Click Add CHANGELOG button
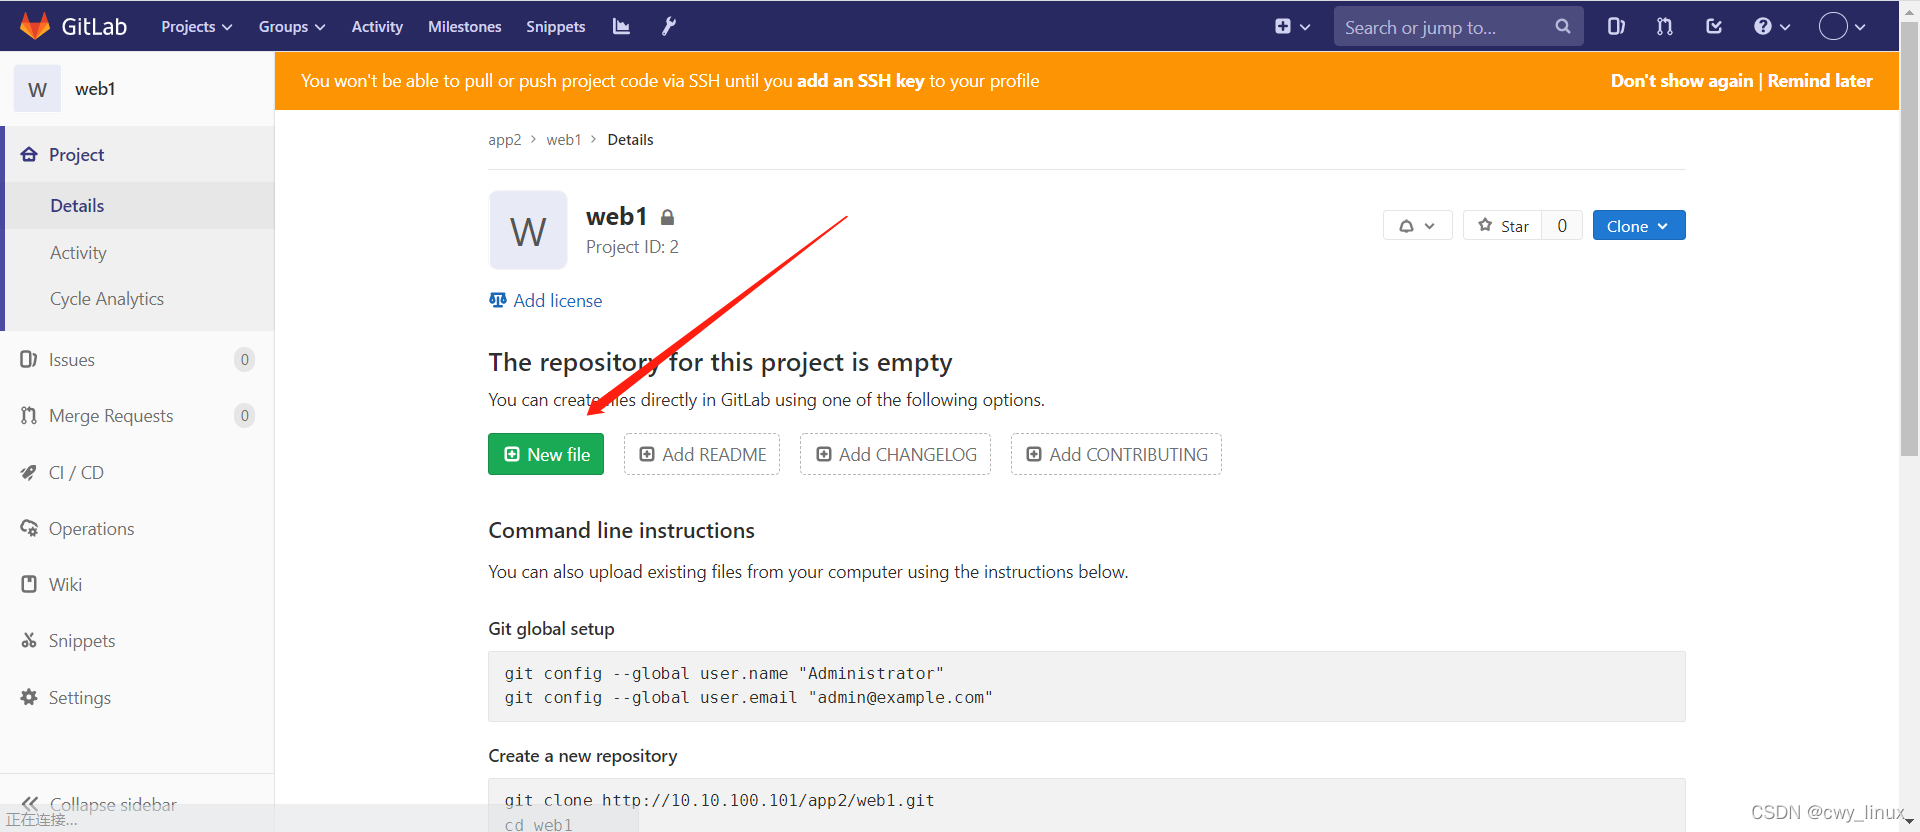Viewport: 1920px width, 832px height. tap(895, 454)
